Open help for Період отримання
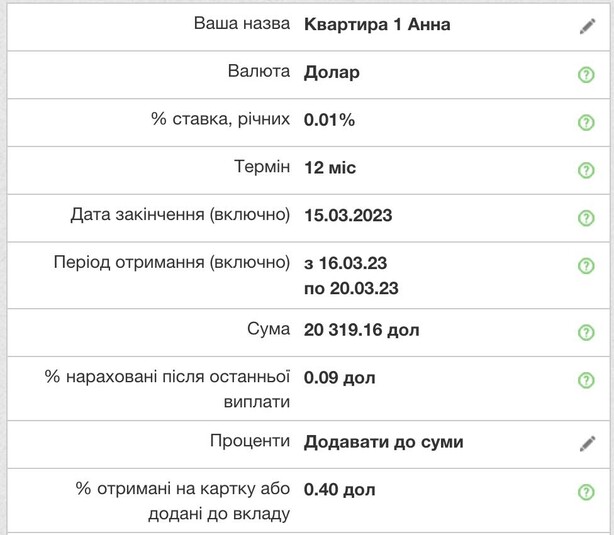 coord(587,266)
